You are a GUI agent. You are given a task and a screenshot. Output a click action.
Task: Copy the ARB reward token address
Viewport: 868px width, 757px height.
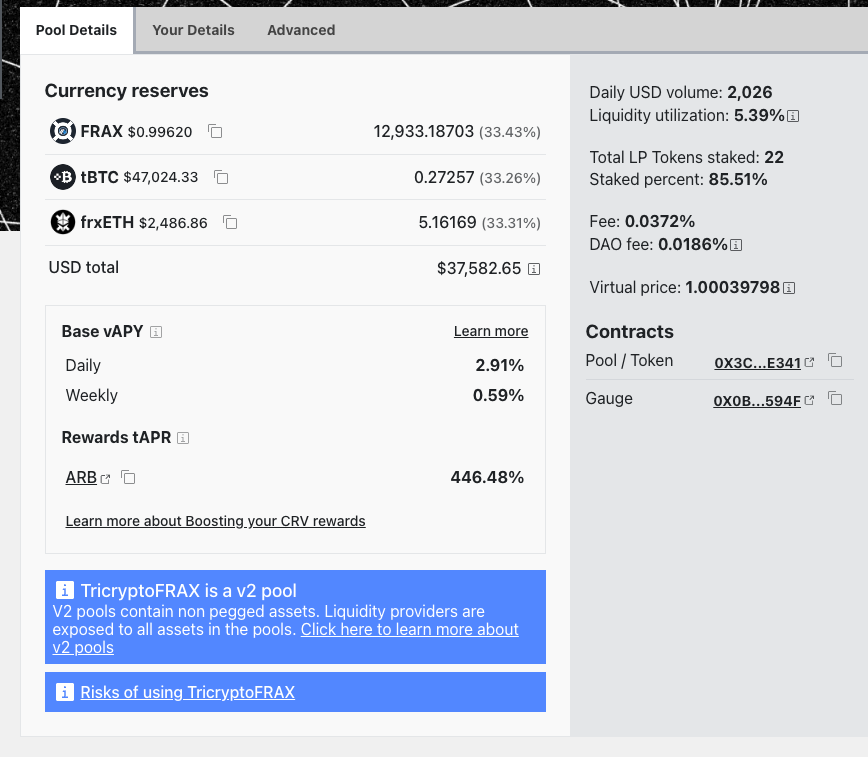click(x=128, y=477)
